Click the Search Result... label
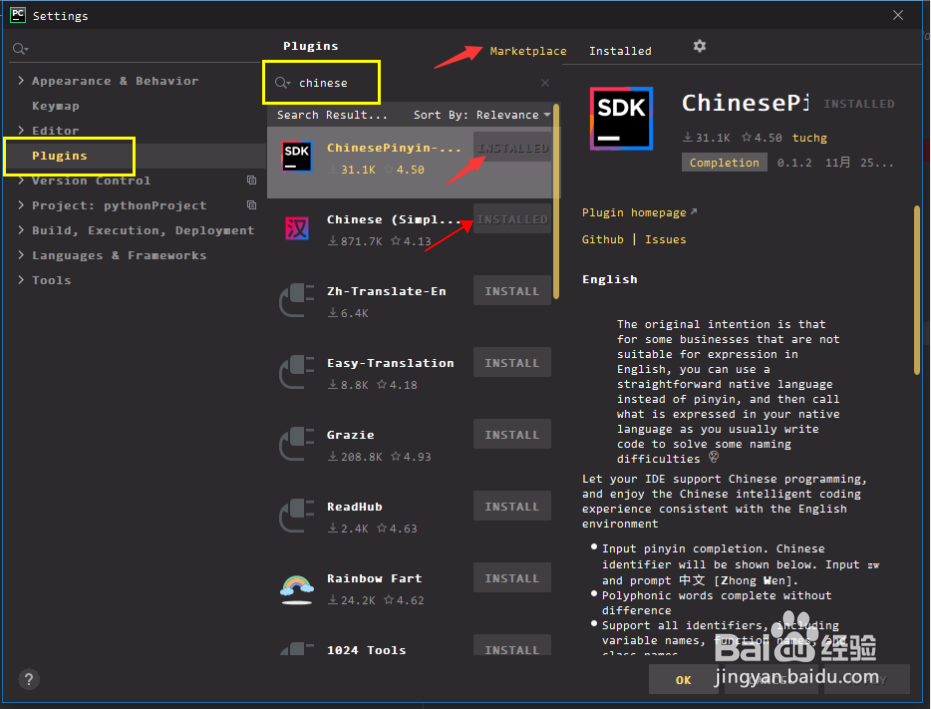Screen dimensions: 931x709 (x=332, y=115)
